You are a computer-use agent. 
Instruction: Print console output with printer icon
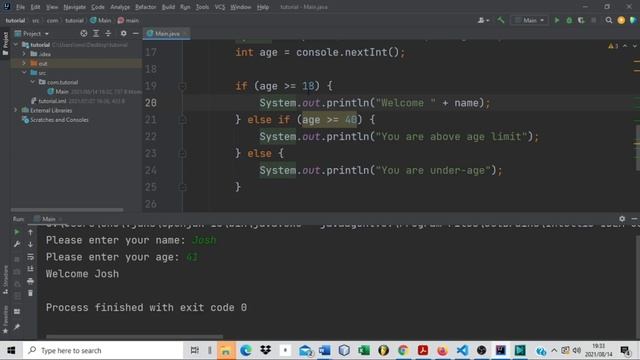coord(30,281)
